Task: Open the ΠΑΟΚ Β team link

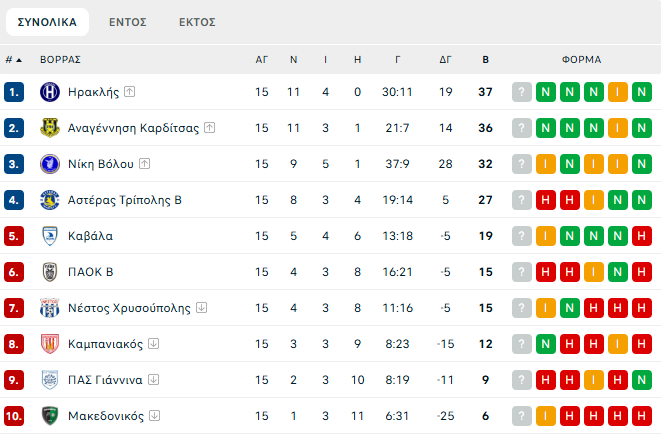Action: pos(90,272)
